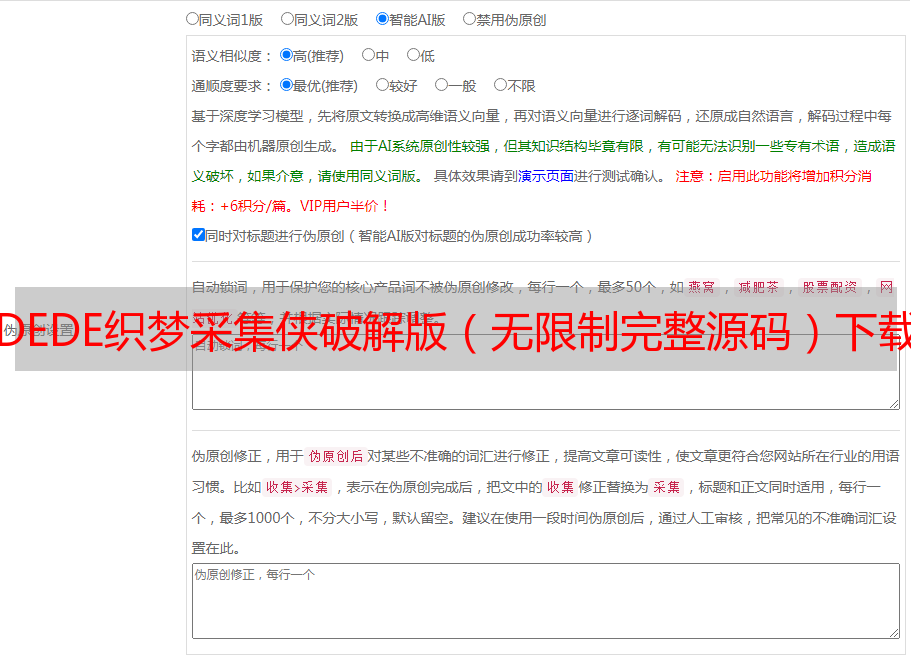Click the 股票配资 example keyword tag
The height and width of the screenshot is (658, 911).
(830, 287)
